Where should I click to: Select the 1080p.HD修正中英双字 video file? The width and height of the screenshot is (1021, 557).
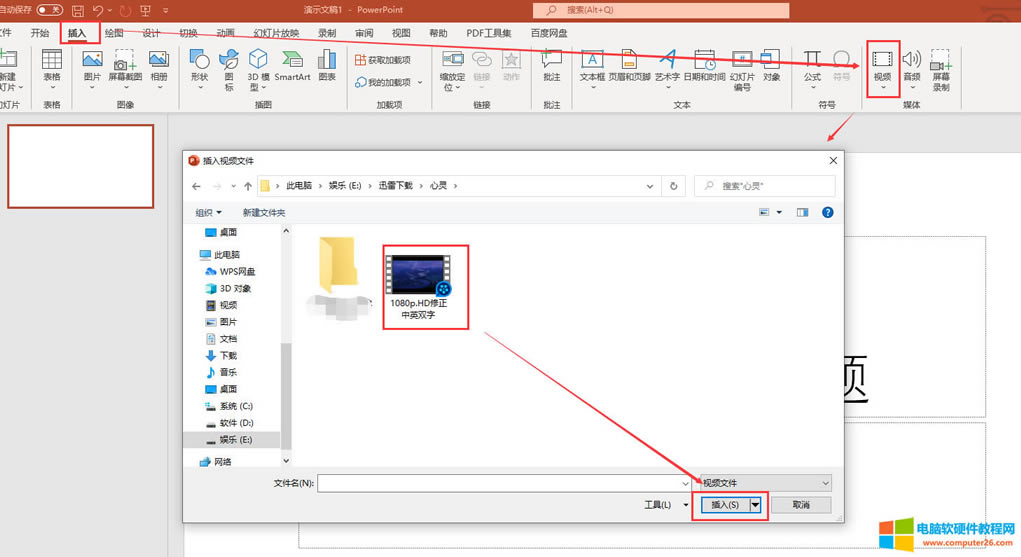coord(418,287)
